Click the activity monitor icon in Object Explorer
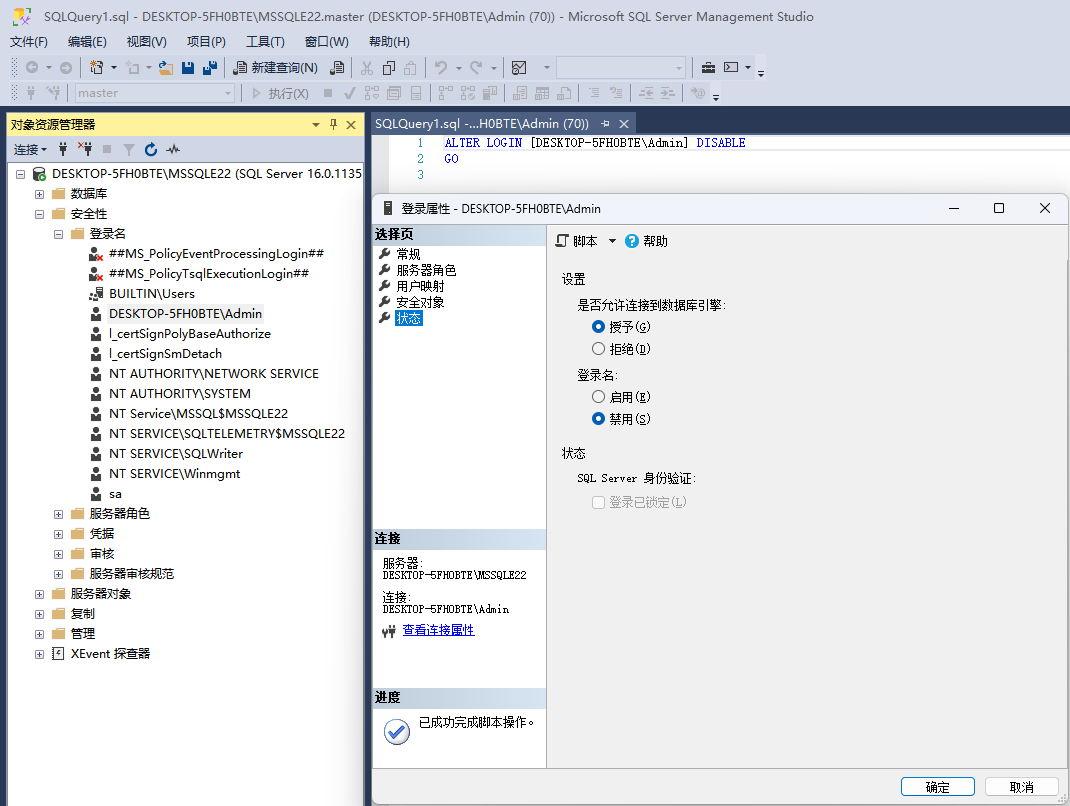 coord(173,149)
